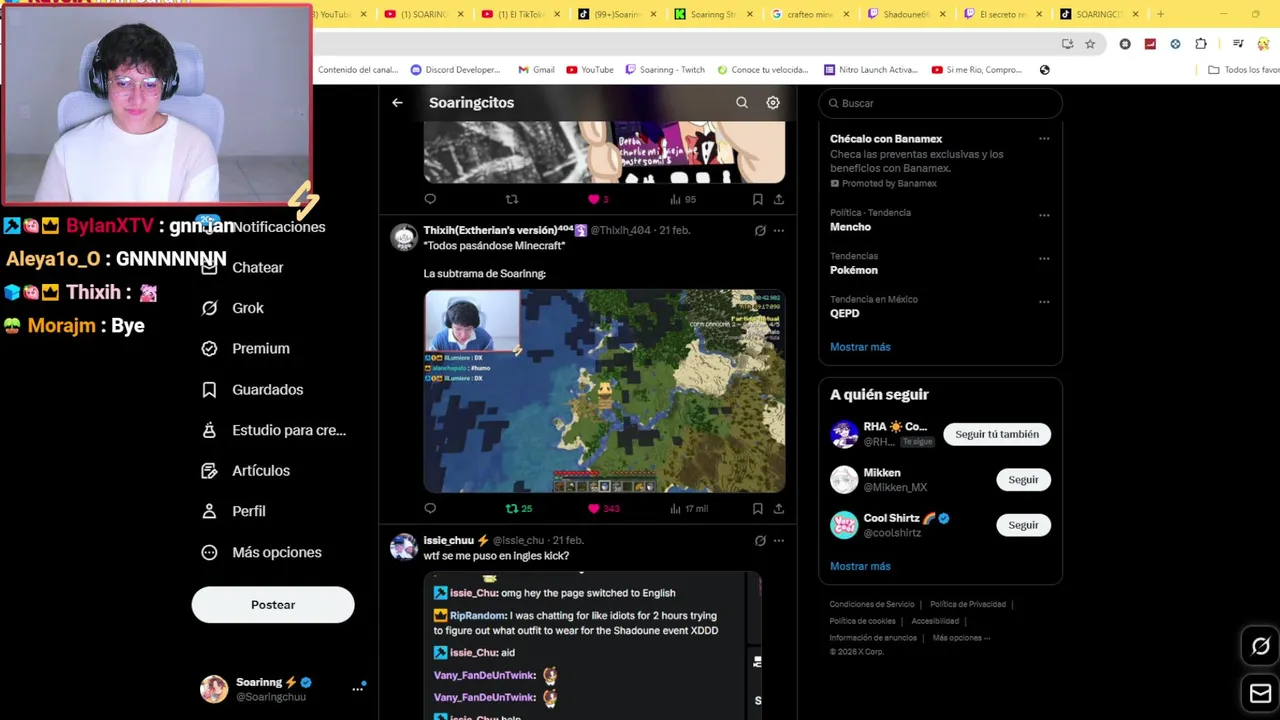The width and height of the screenshot is (1280, 720).
Task: Open the floating messages envelope button
Action: (1260, 693)
